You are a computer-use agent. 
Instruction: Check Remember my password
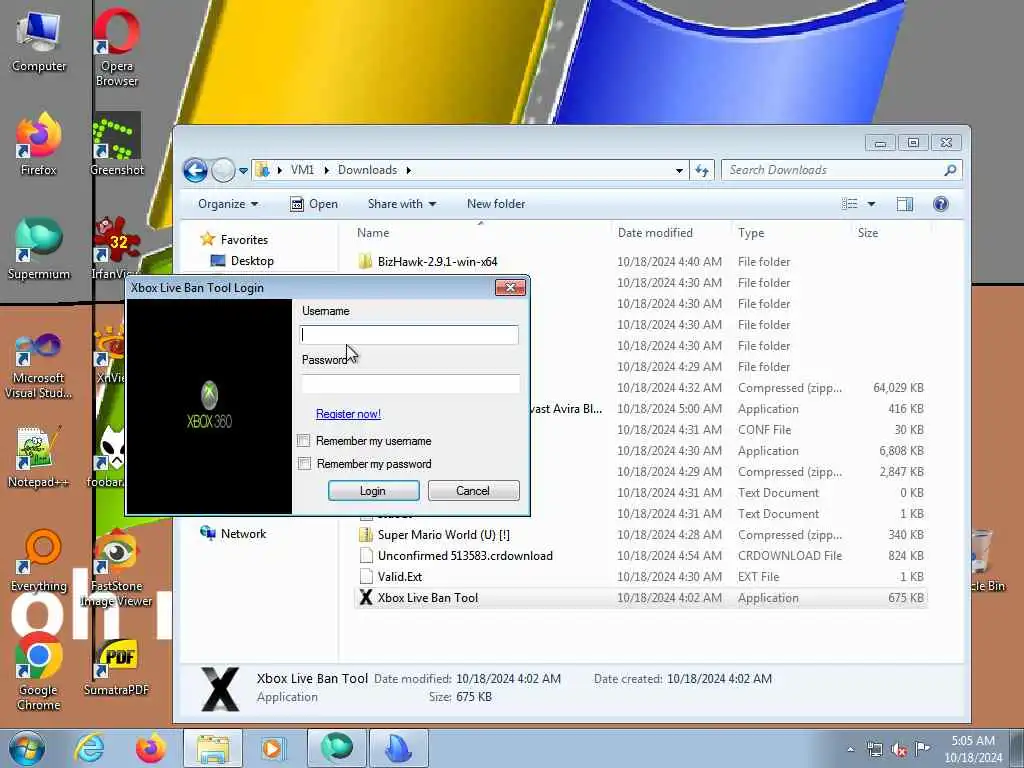pyautogui.click(x=304, y=464)
